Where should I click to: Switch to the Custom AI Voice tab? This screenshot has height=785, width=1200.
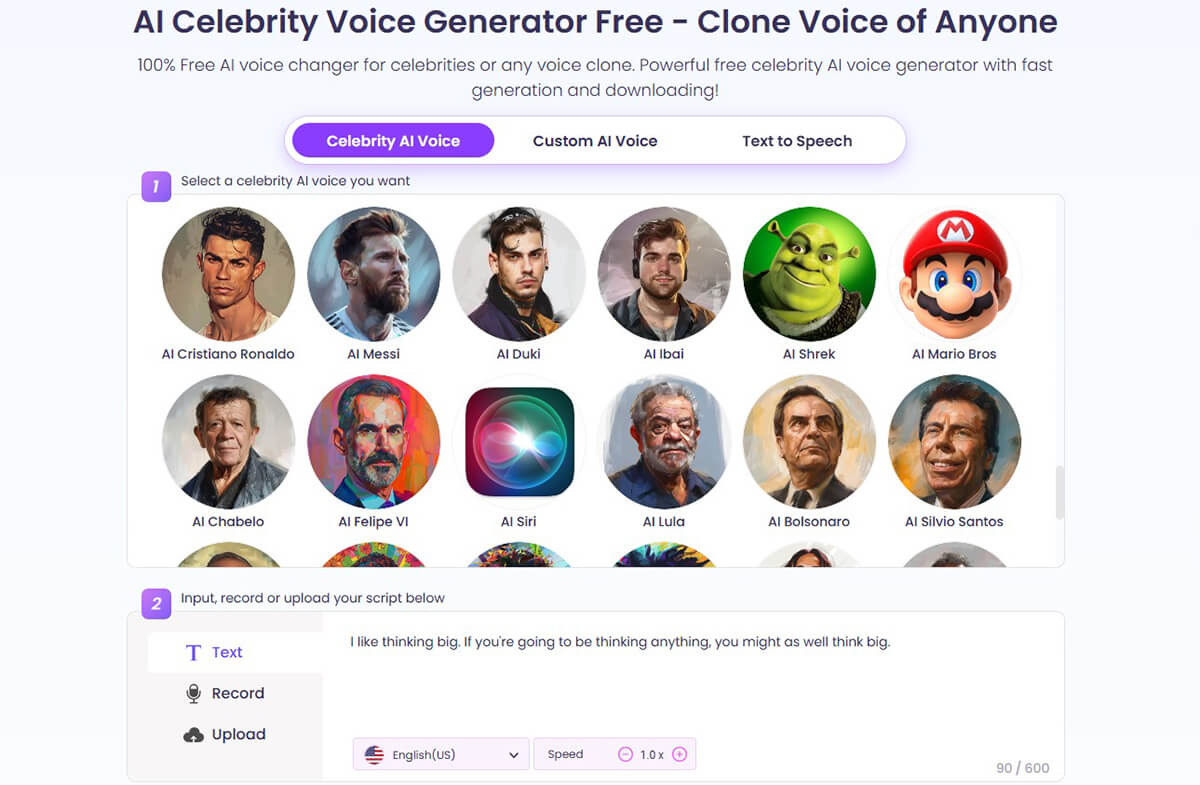click(x=595, y=141)
